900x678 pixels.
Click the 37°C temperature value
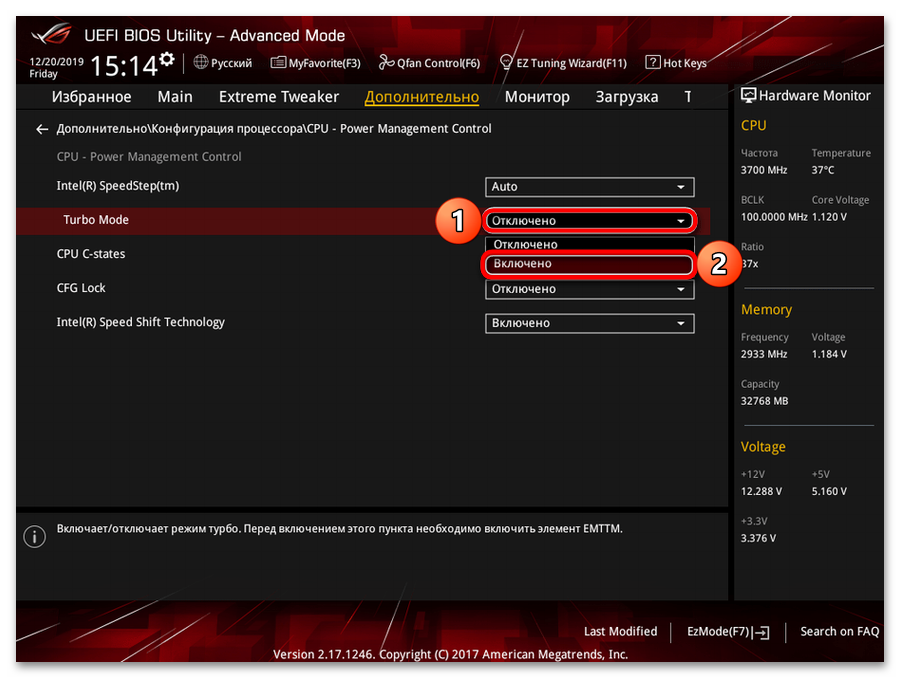click(x=823, y=170)
